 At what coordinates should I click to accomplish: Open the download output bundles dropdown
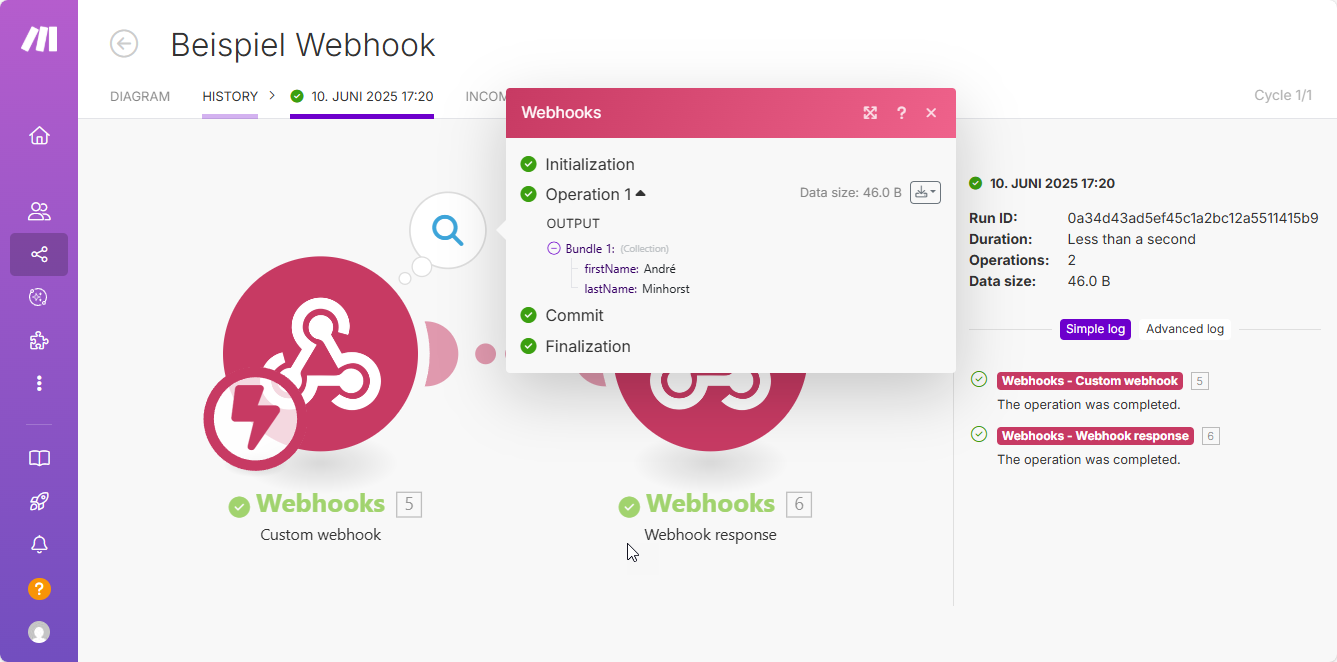[x=925, y=193]
